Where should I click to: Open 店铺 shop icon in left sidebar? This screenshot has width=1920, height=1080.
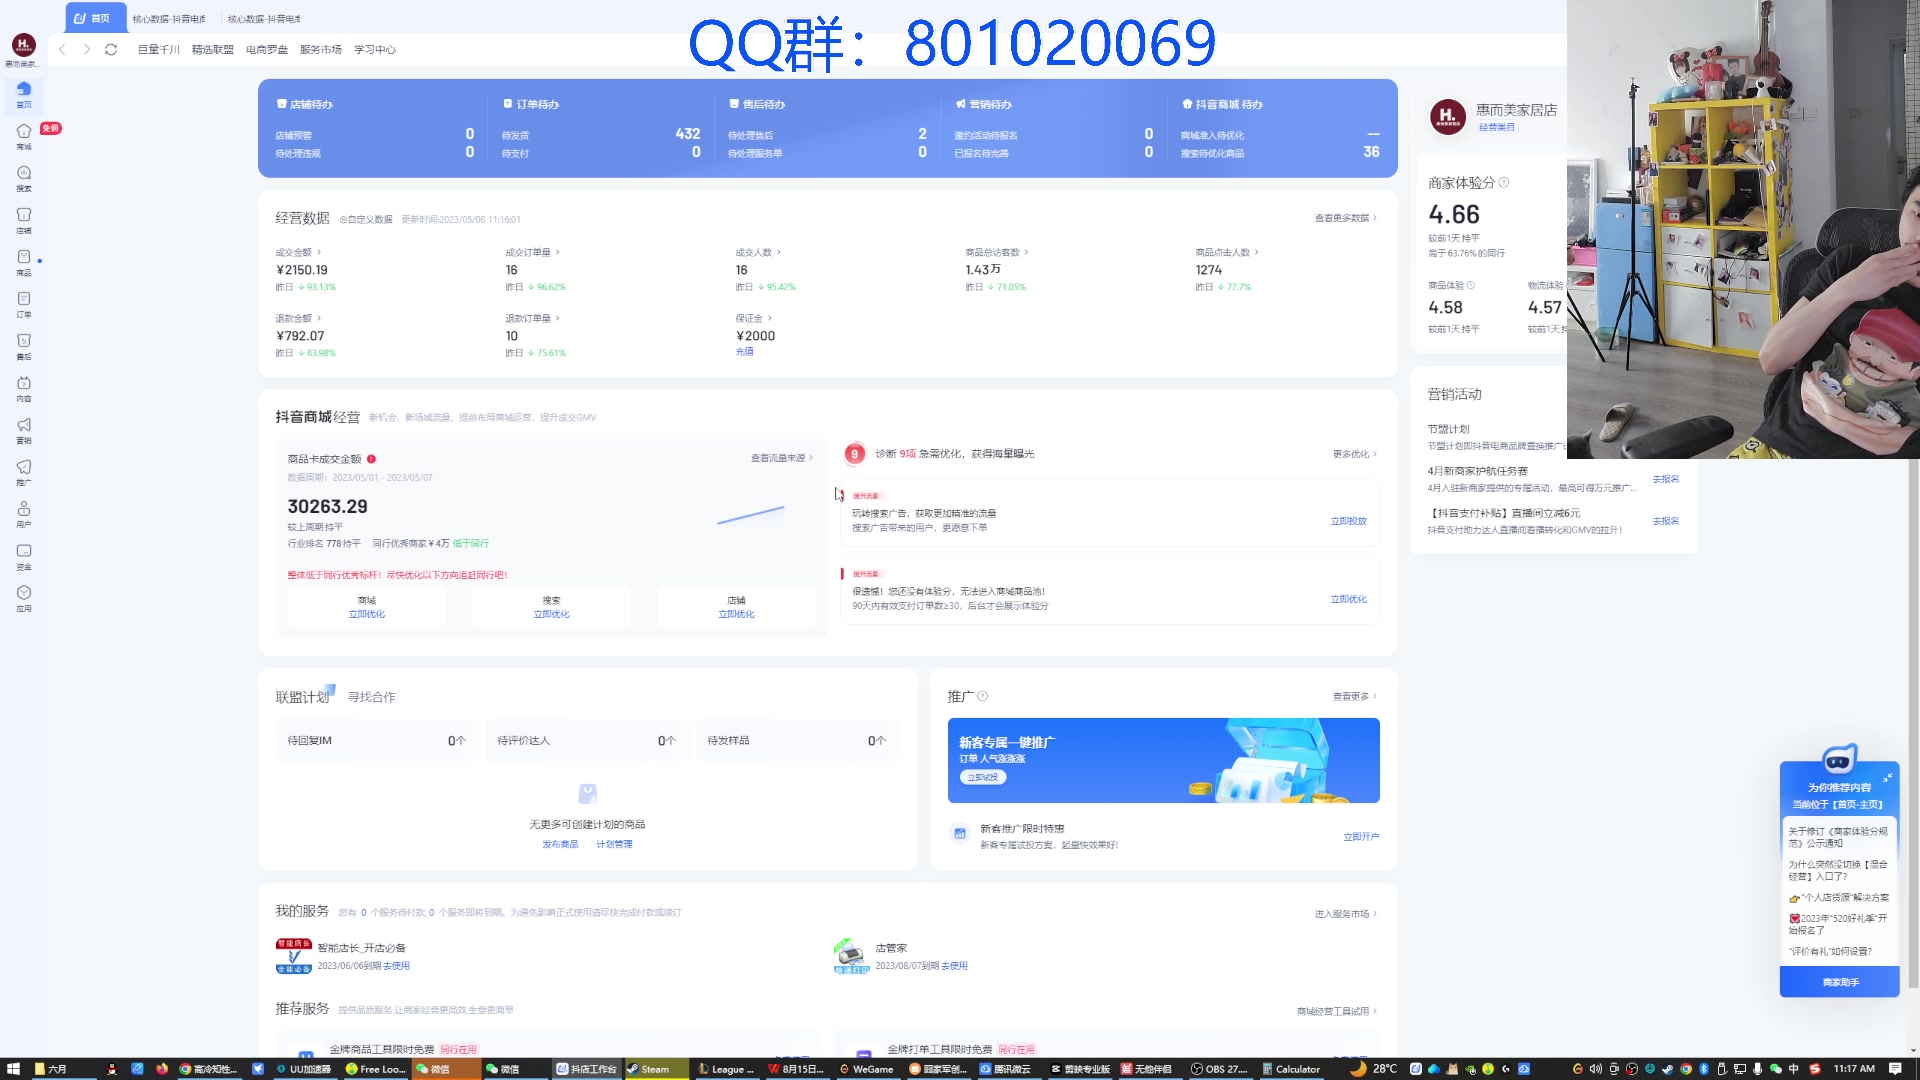click(x=24, y=220)
